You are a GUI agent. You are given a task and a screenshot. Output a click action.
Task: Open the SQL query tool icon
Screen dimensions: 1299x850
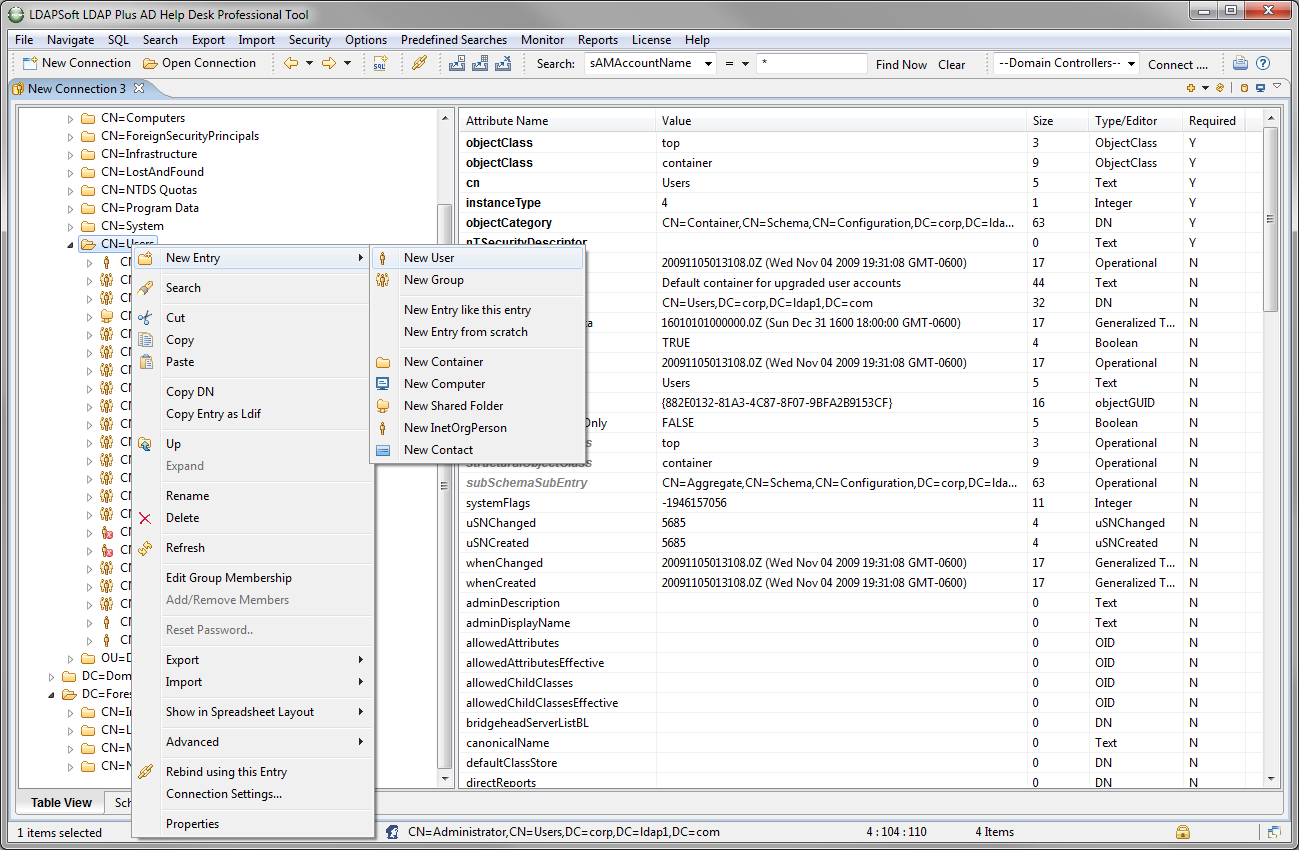pos(381,62)
